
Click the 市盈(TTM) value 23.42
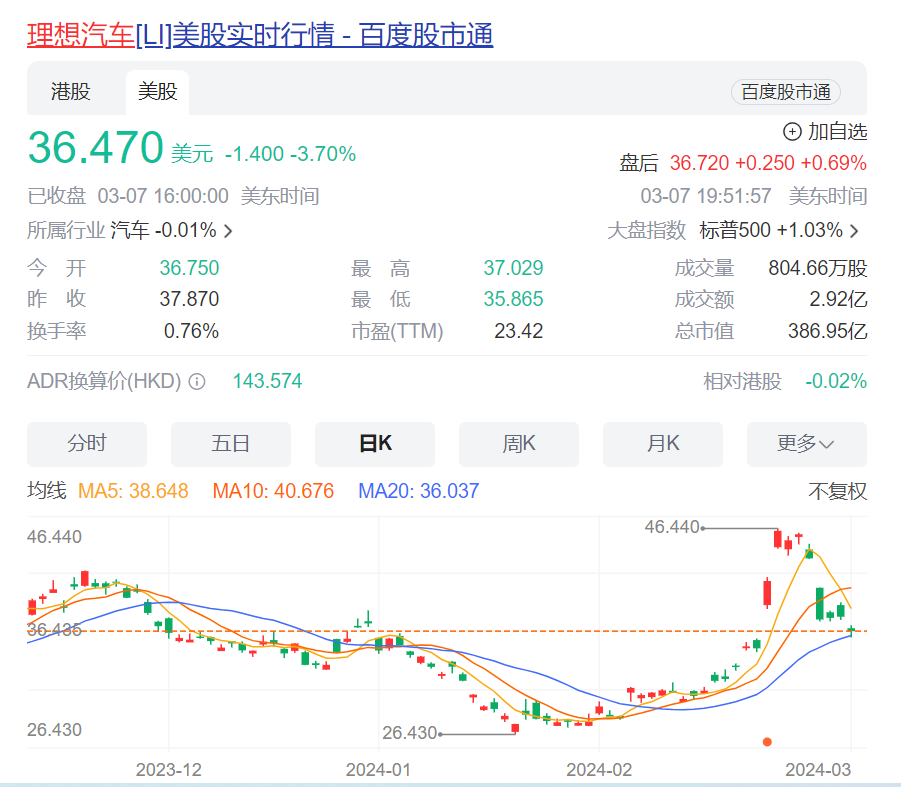click(x=518, y=331)
